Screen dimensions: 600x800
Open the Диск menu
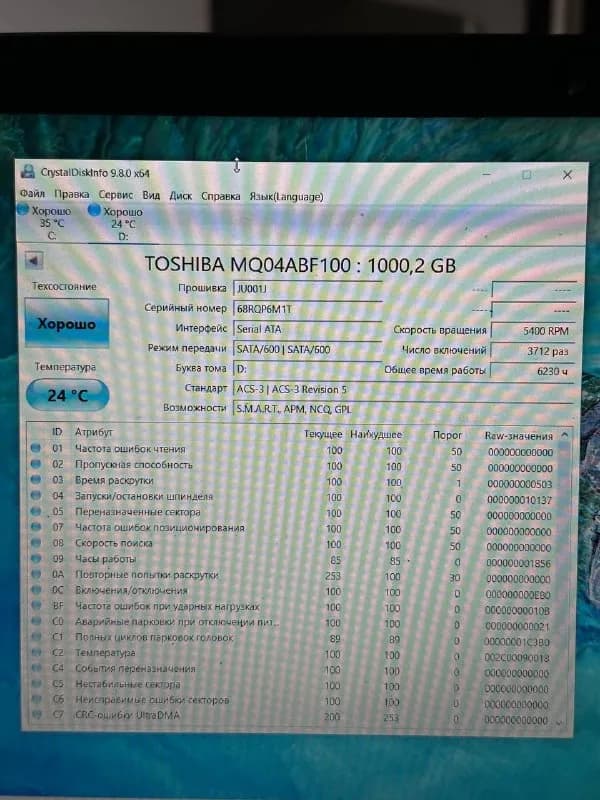pos(181,196)
